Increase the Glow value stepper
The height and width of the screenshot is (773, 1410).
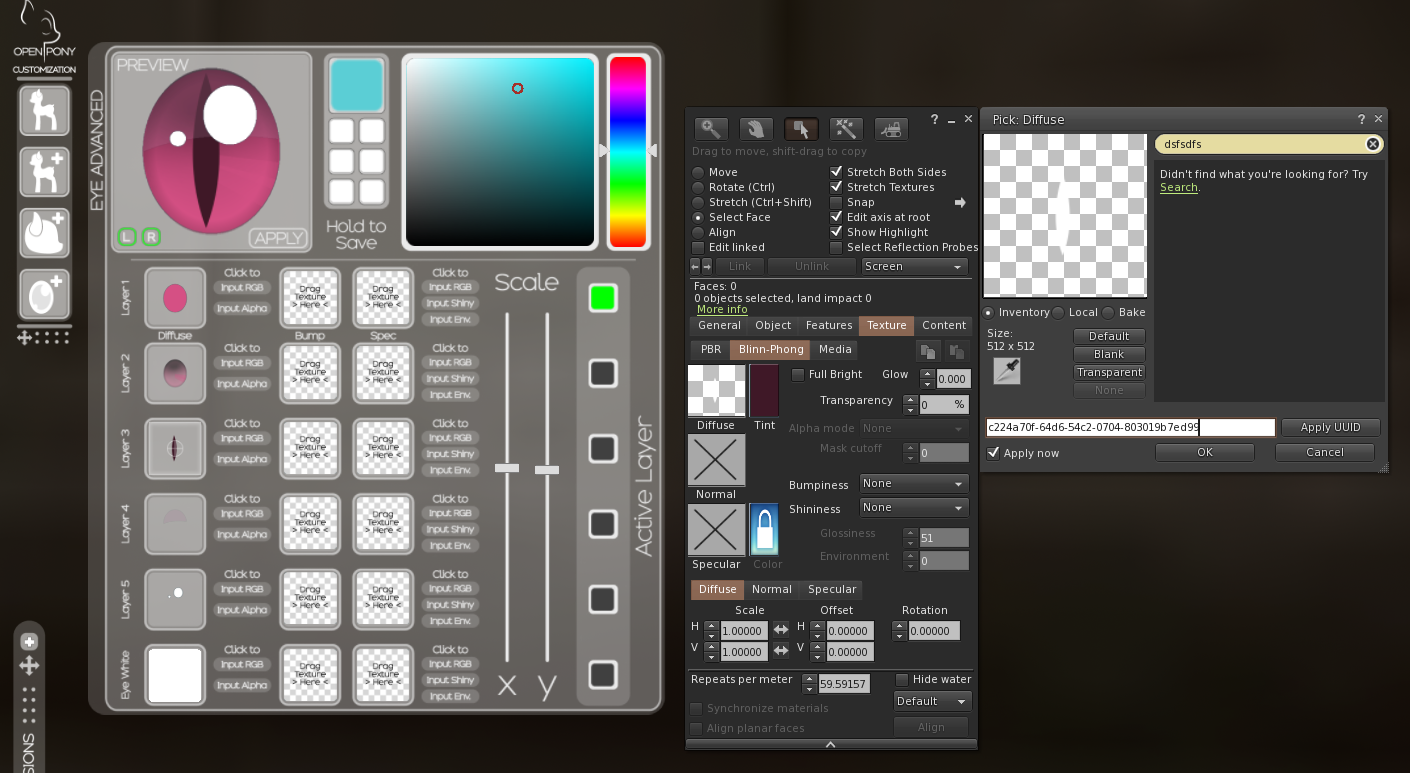(927, 374)
